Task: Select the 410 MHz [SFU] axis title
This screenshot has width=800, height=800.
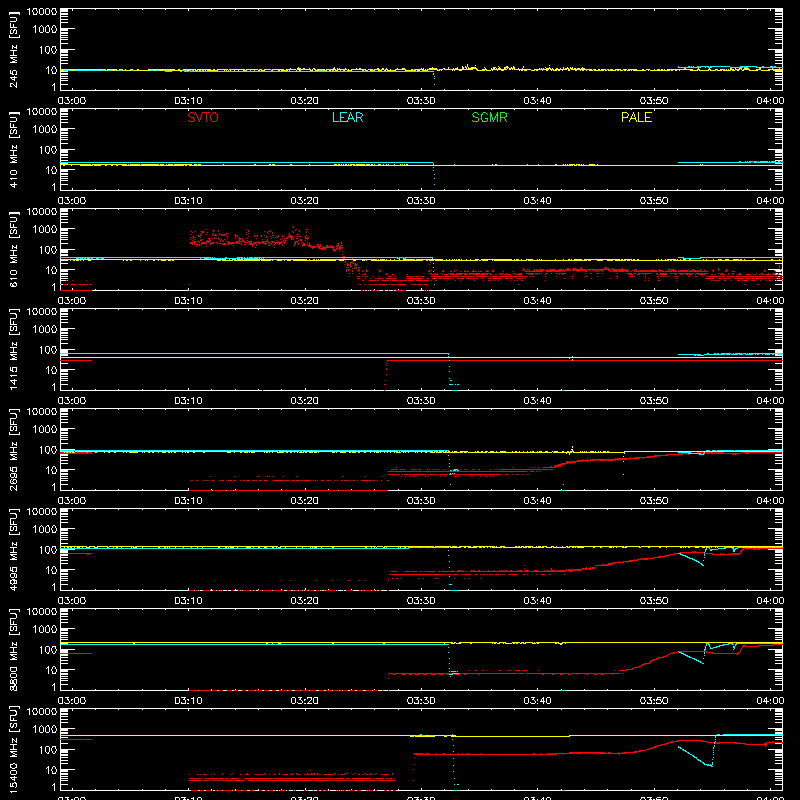Action: 13,150
